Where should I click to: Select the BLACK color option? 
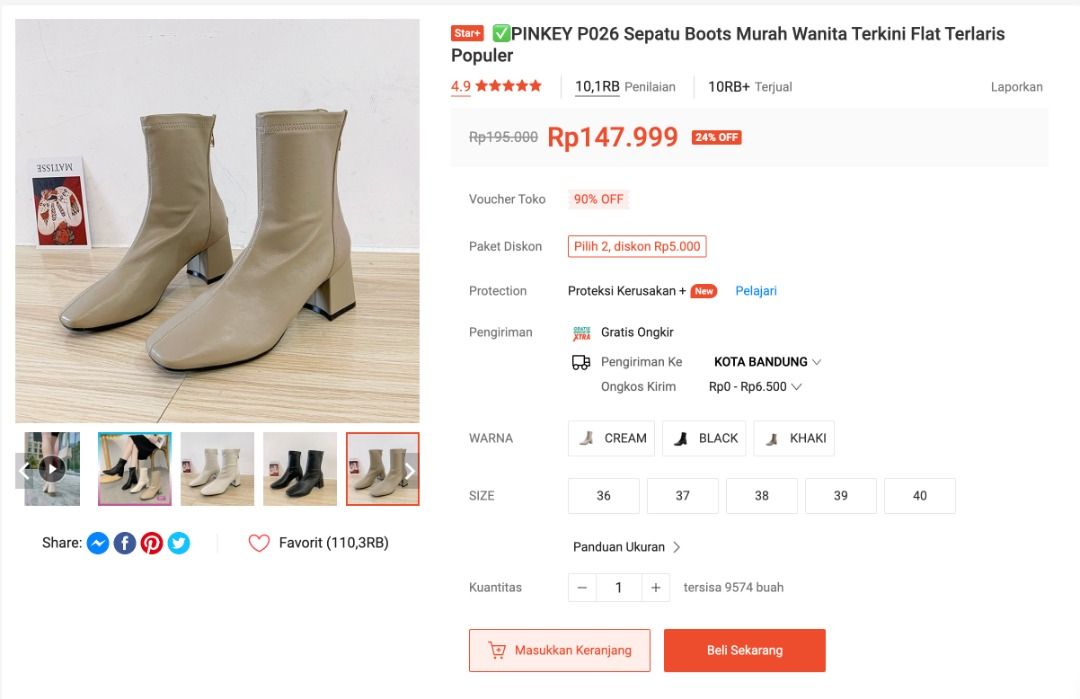[x=704, y=438]
